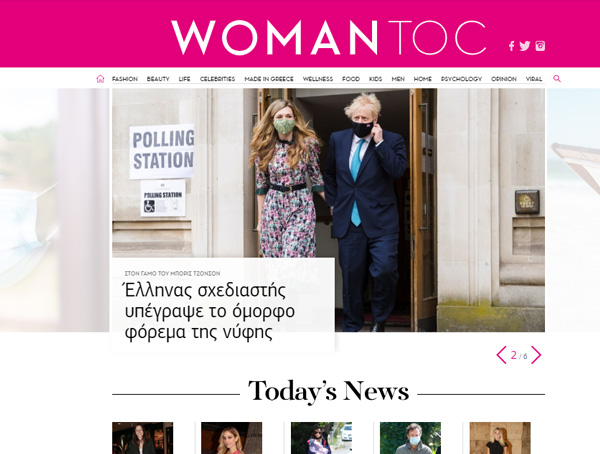600x454 pixels.
Task: Go to Wellness section
Action: pyautogui.click(x=318, y=79)
